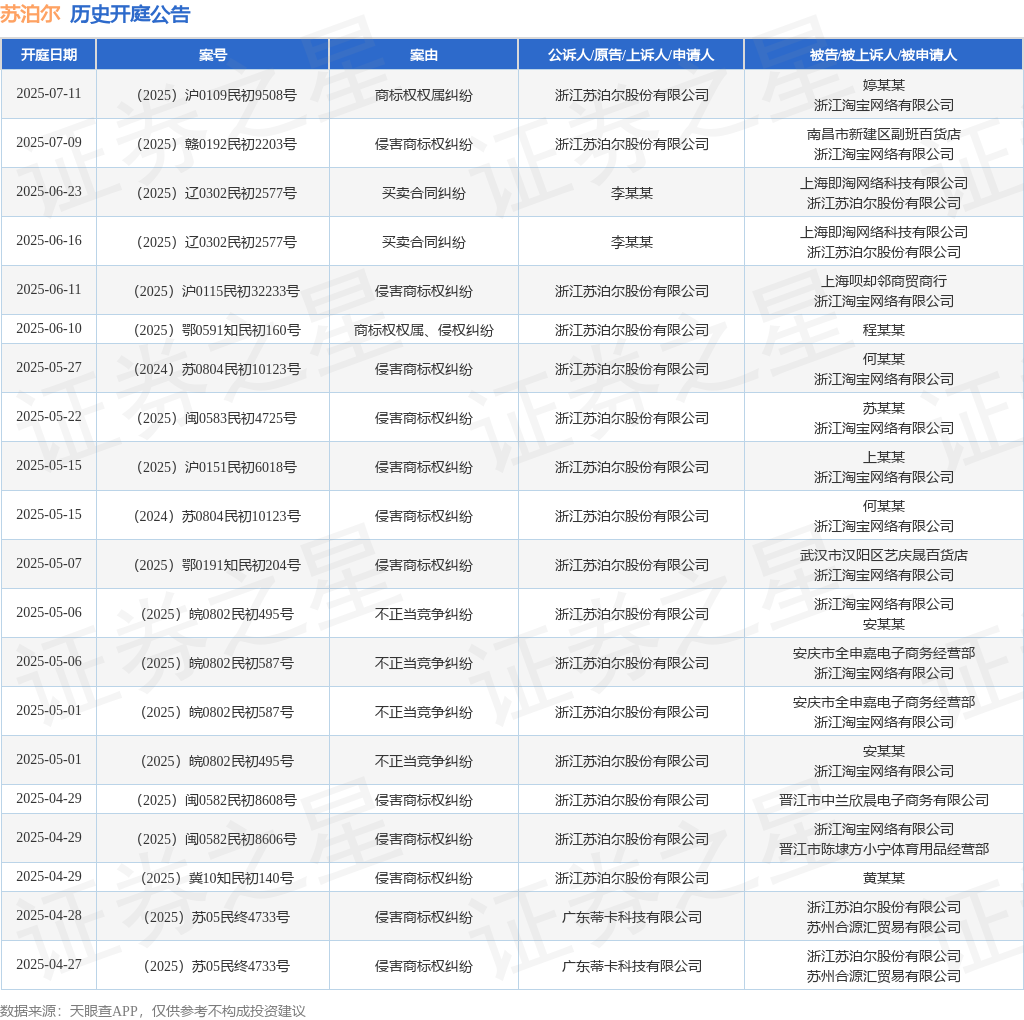Screen dimensions: 1024x1020
Task: Click the date 2025-06-23
Action: pos(49,191)
